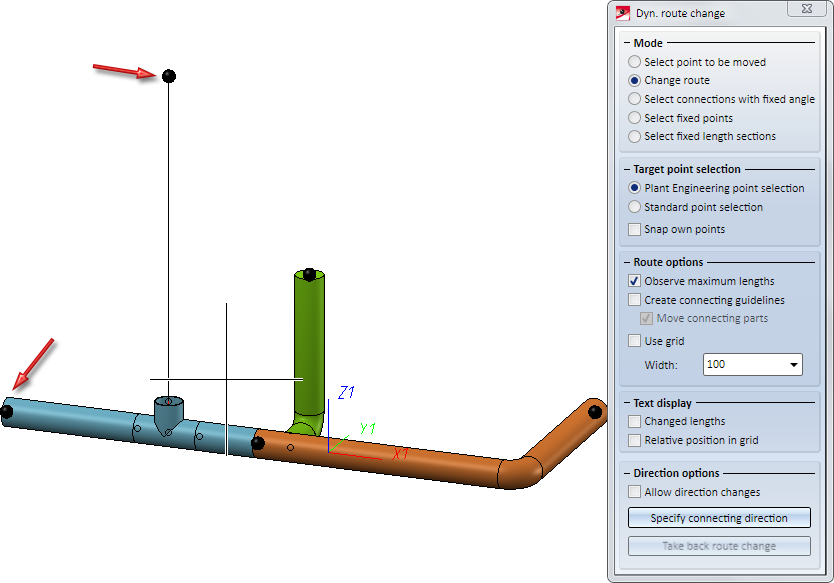Image resolution: width=834 pixels, height=583 pixels.
Task: Click the green vertical pipe
Action: (x=309, y=346)
